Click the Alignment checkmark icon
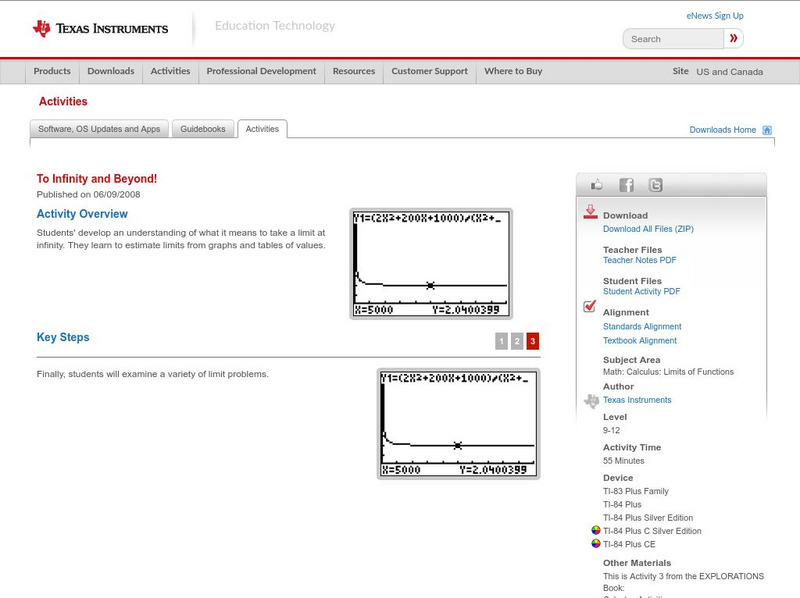Image resolution: width=800 pixels, height=598 pixels. point(590,306)
